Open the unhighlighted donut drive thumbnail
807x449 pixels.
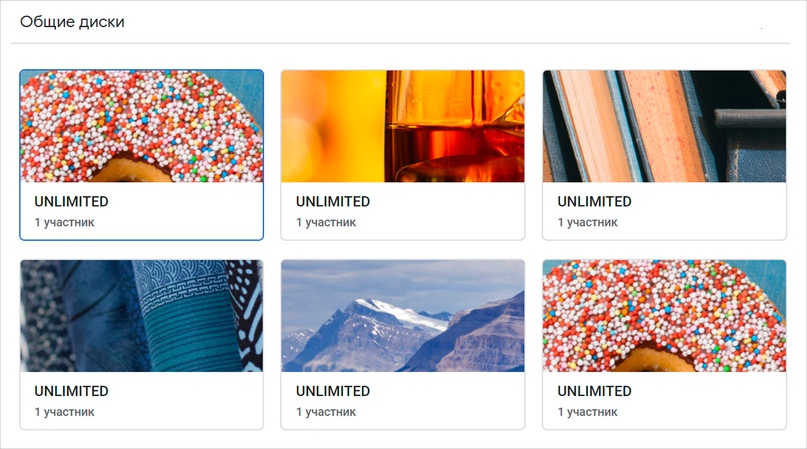click(664, 316)
